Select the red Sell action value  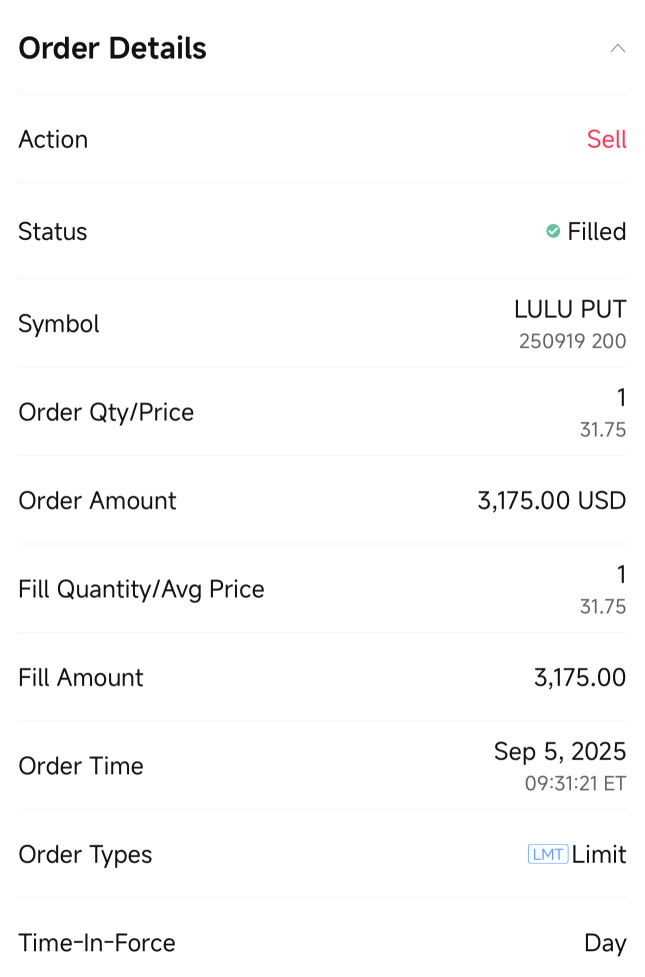coord(606,139)
